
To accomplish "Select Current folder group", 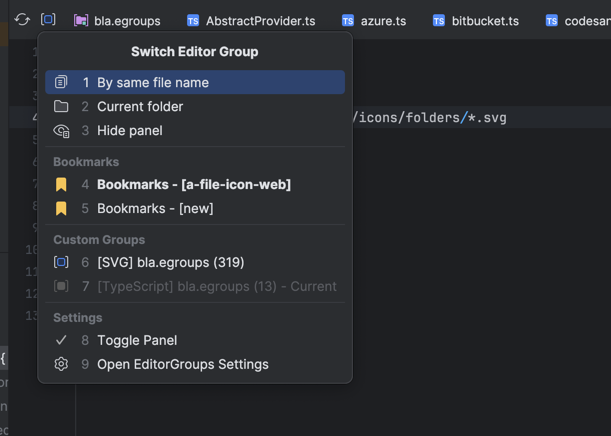I will click(195, 106).
